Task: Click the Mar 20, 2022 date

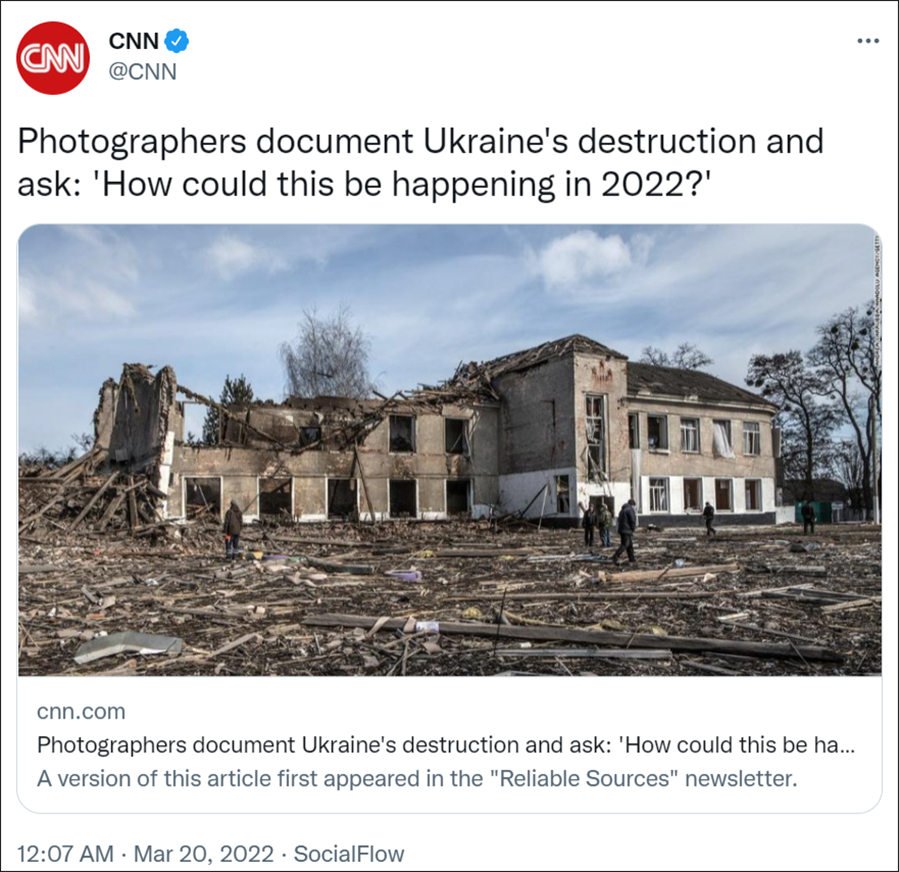Action: (204, 854)
